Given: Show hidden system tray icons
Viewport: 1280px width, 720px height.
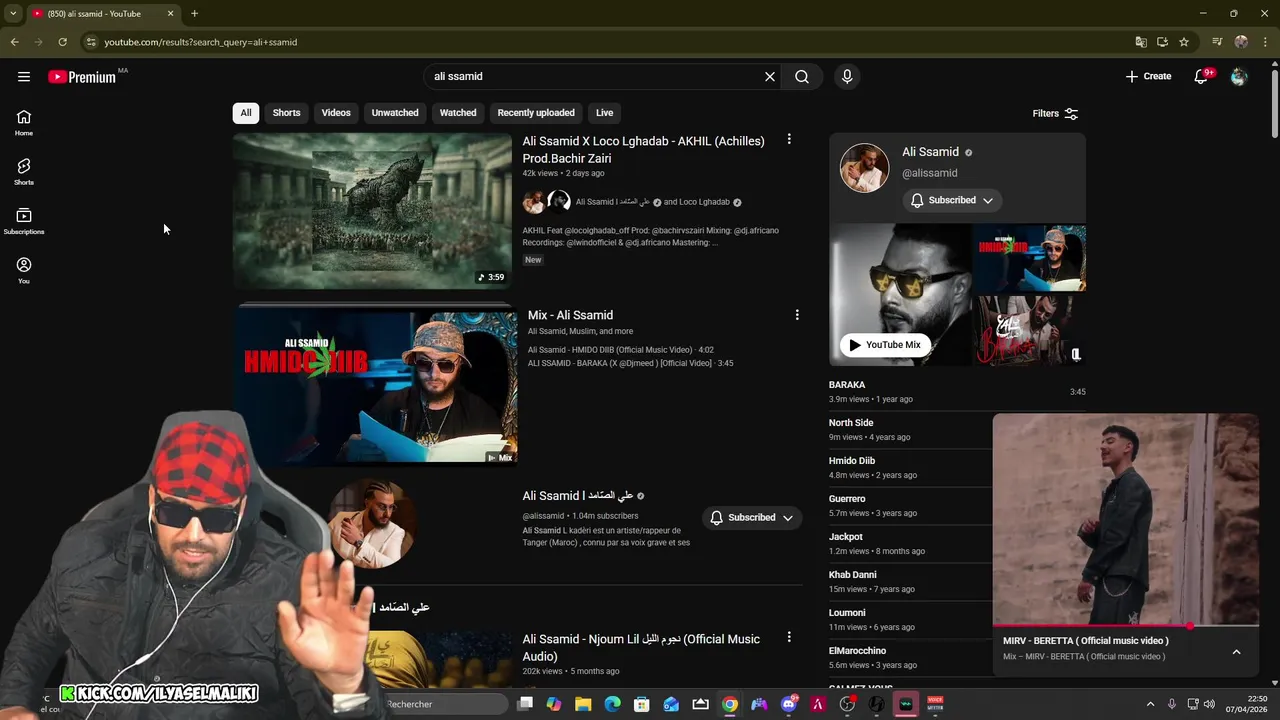Looking at the screenshot, I should click(1150, 704).
